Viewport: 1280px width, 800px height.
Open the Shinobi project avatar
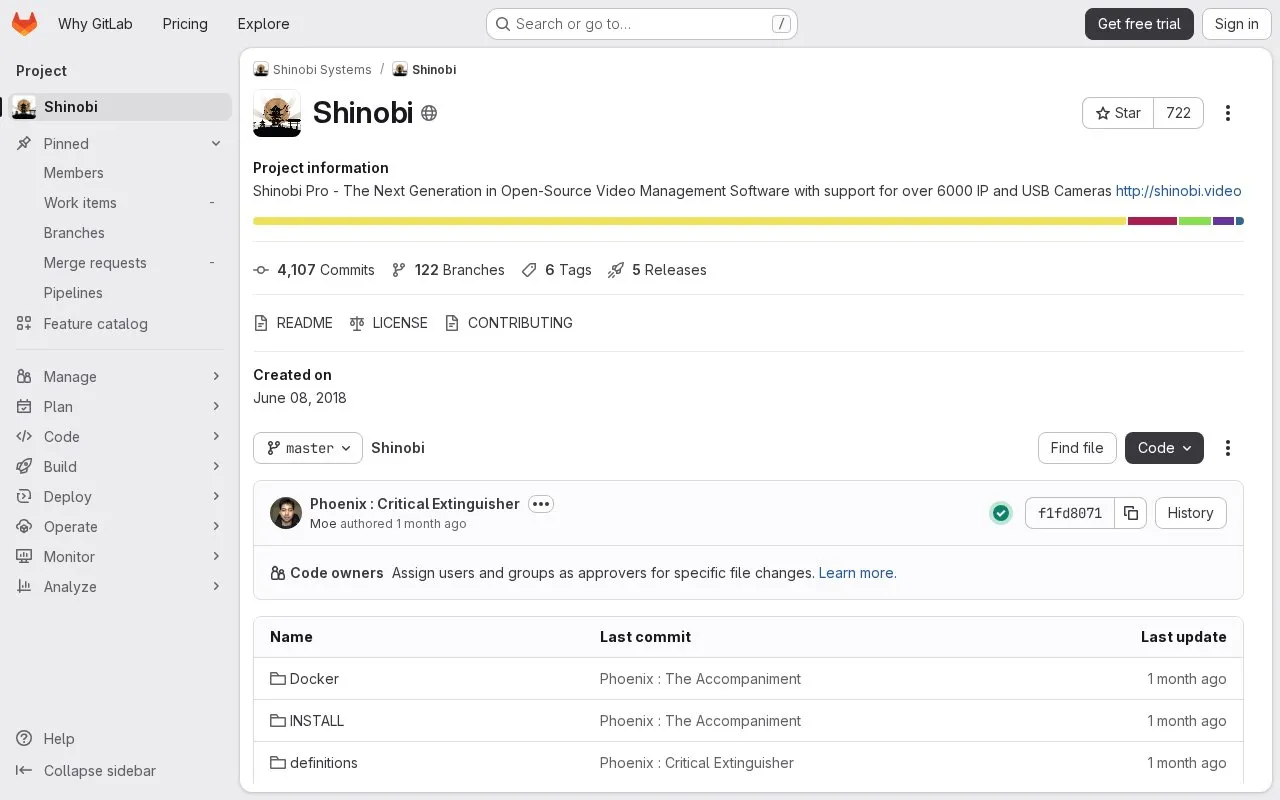[277, 113]
